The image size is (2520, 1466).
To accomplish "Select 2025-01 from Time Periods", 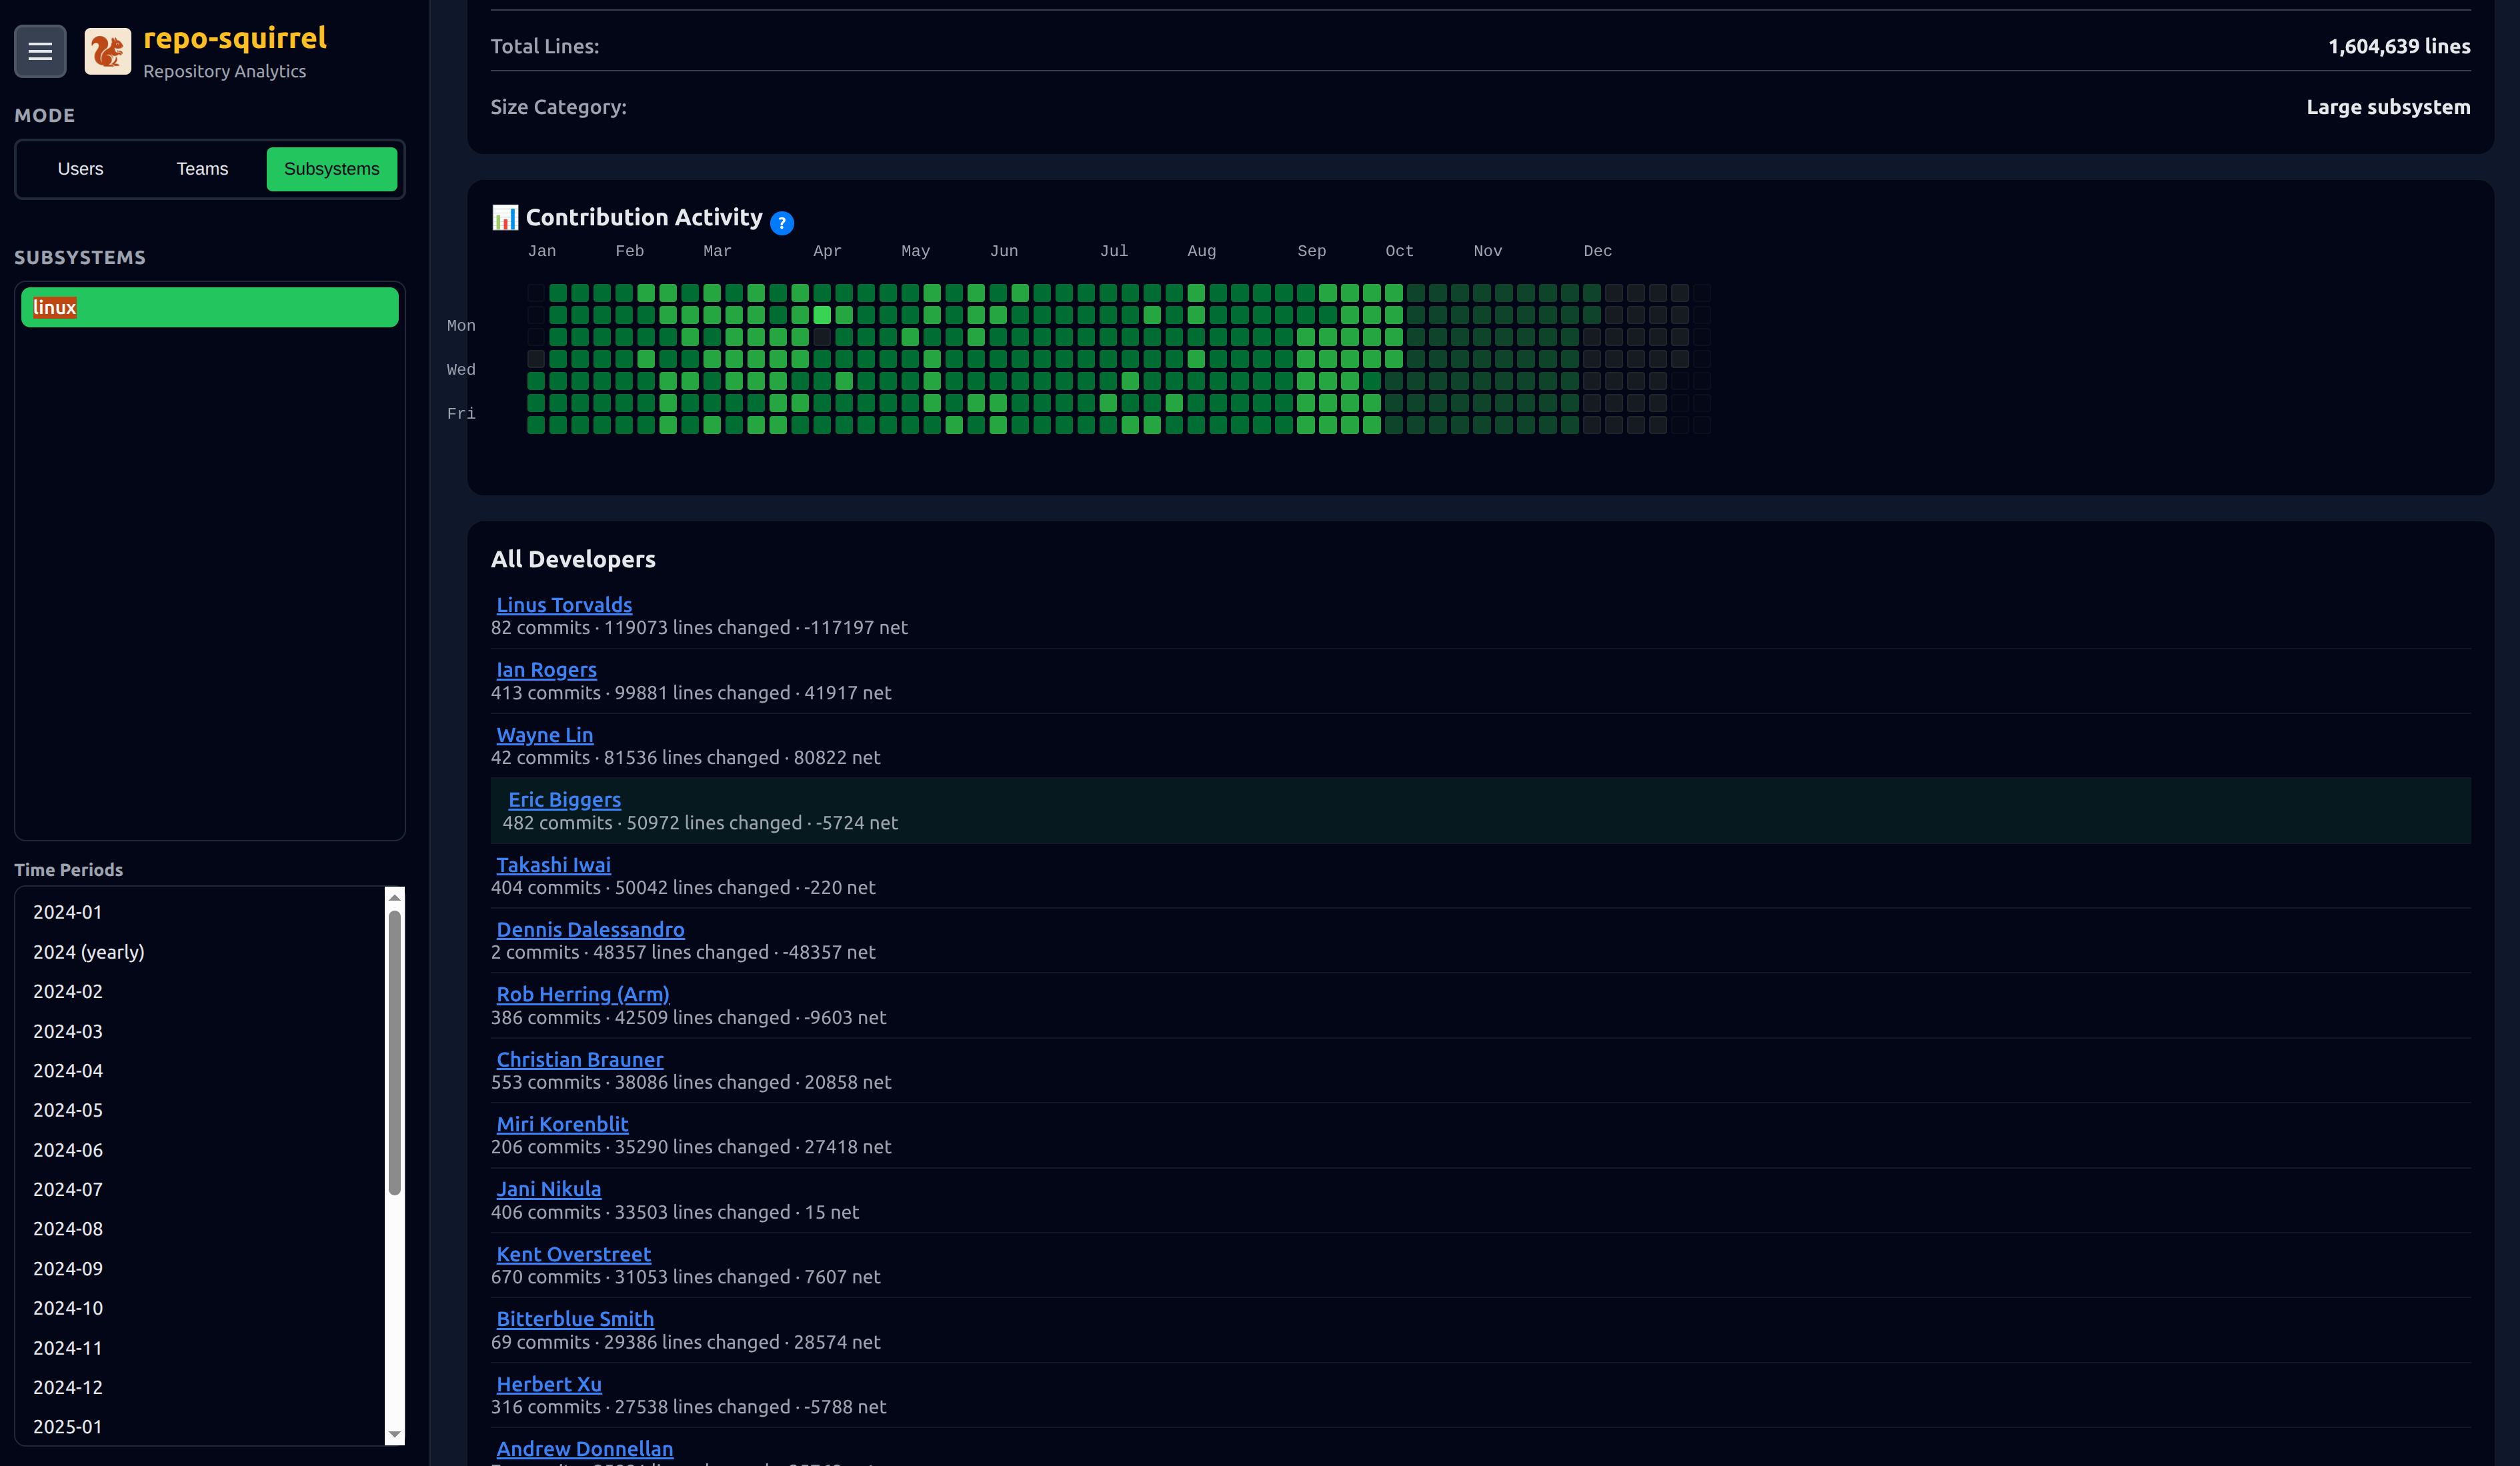I will [x=67, y=1427].
